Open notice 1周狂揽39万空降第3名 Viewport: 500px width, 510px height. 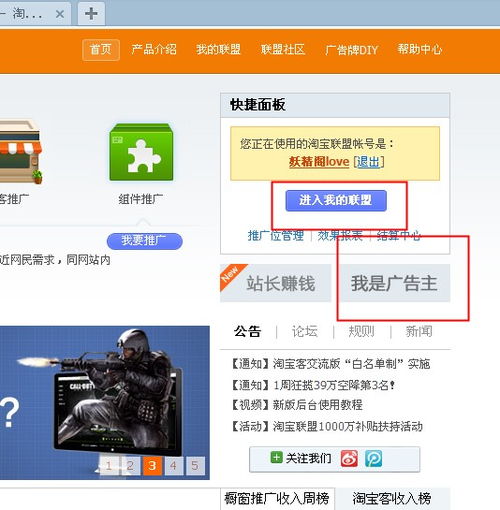[x=334, y=385]
